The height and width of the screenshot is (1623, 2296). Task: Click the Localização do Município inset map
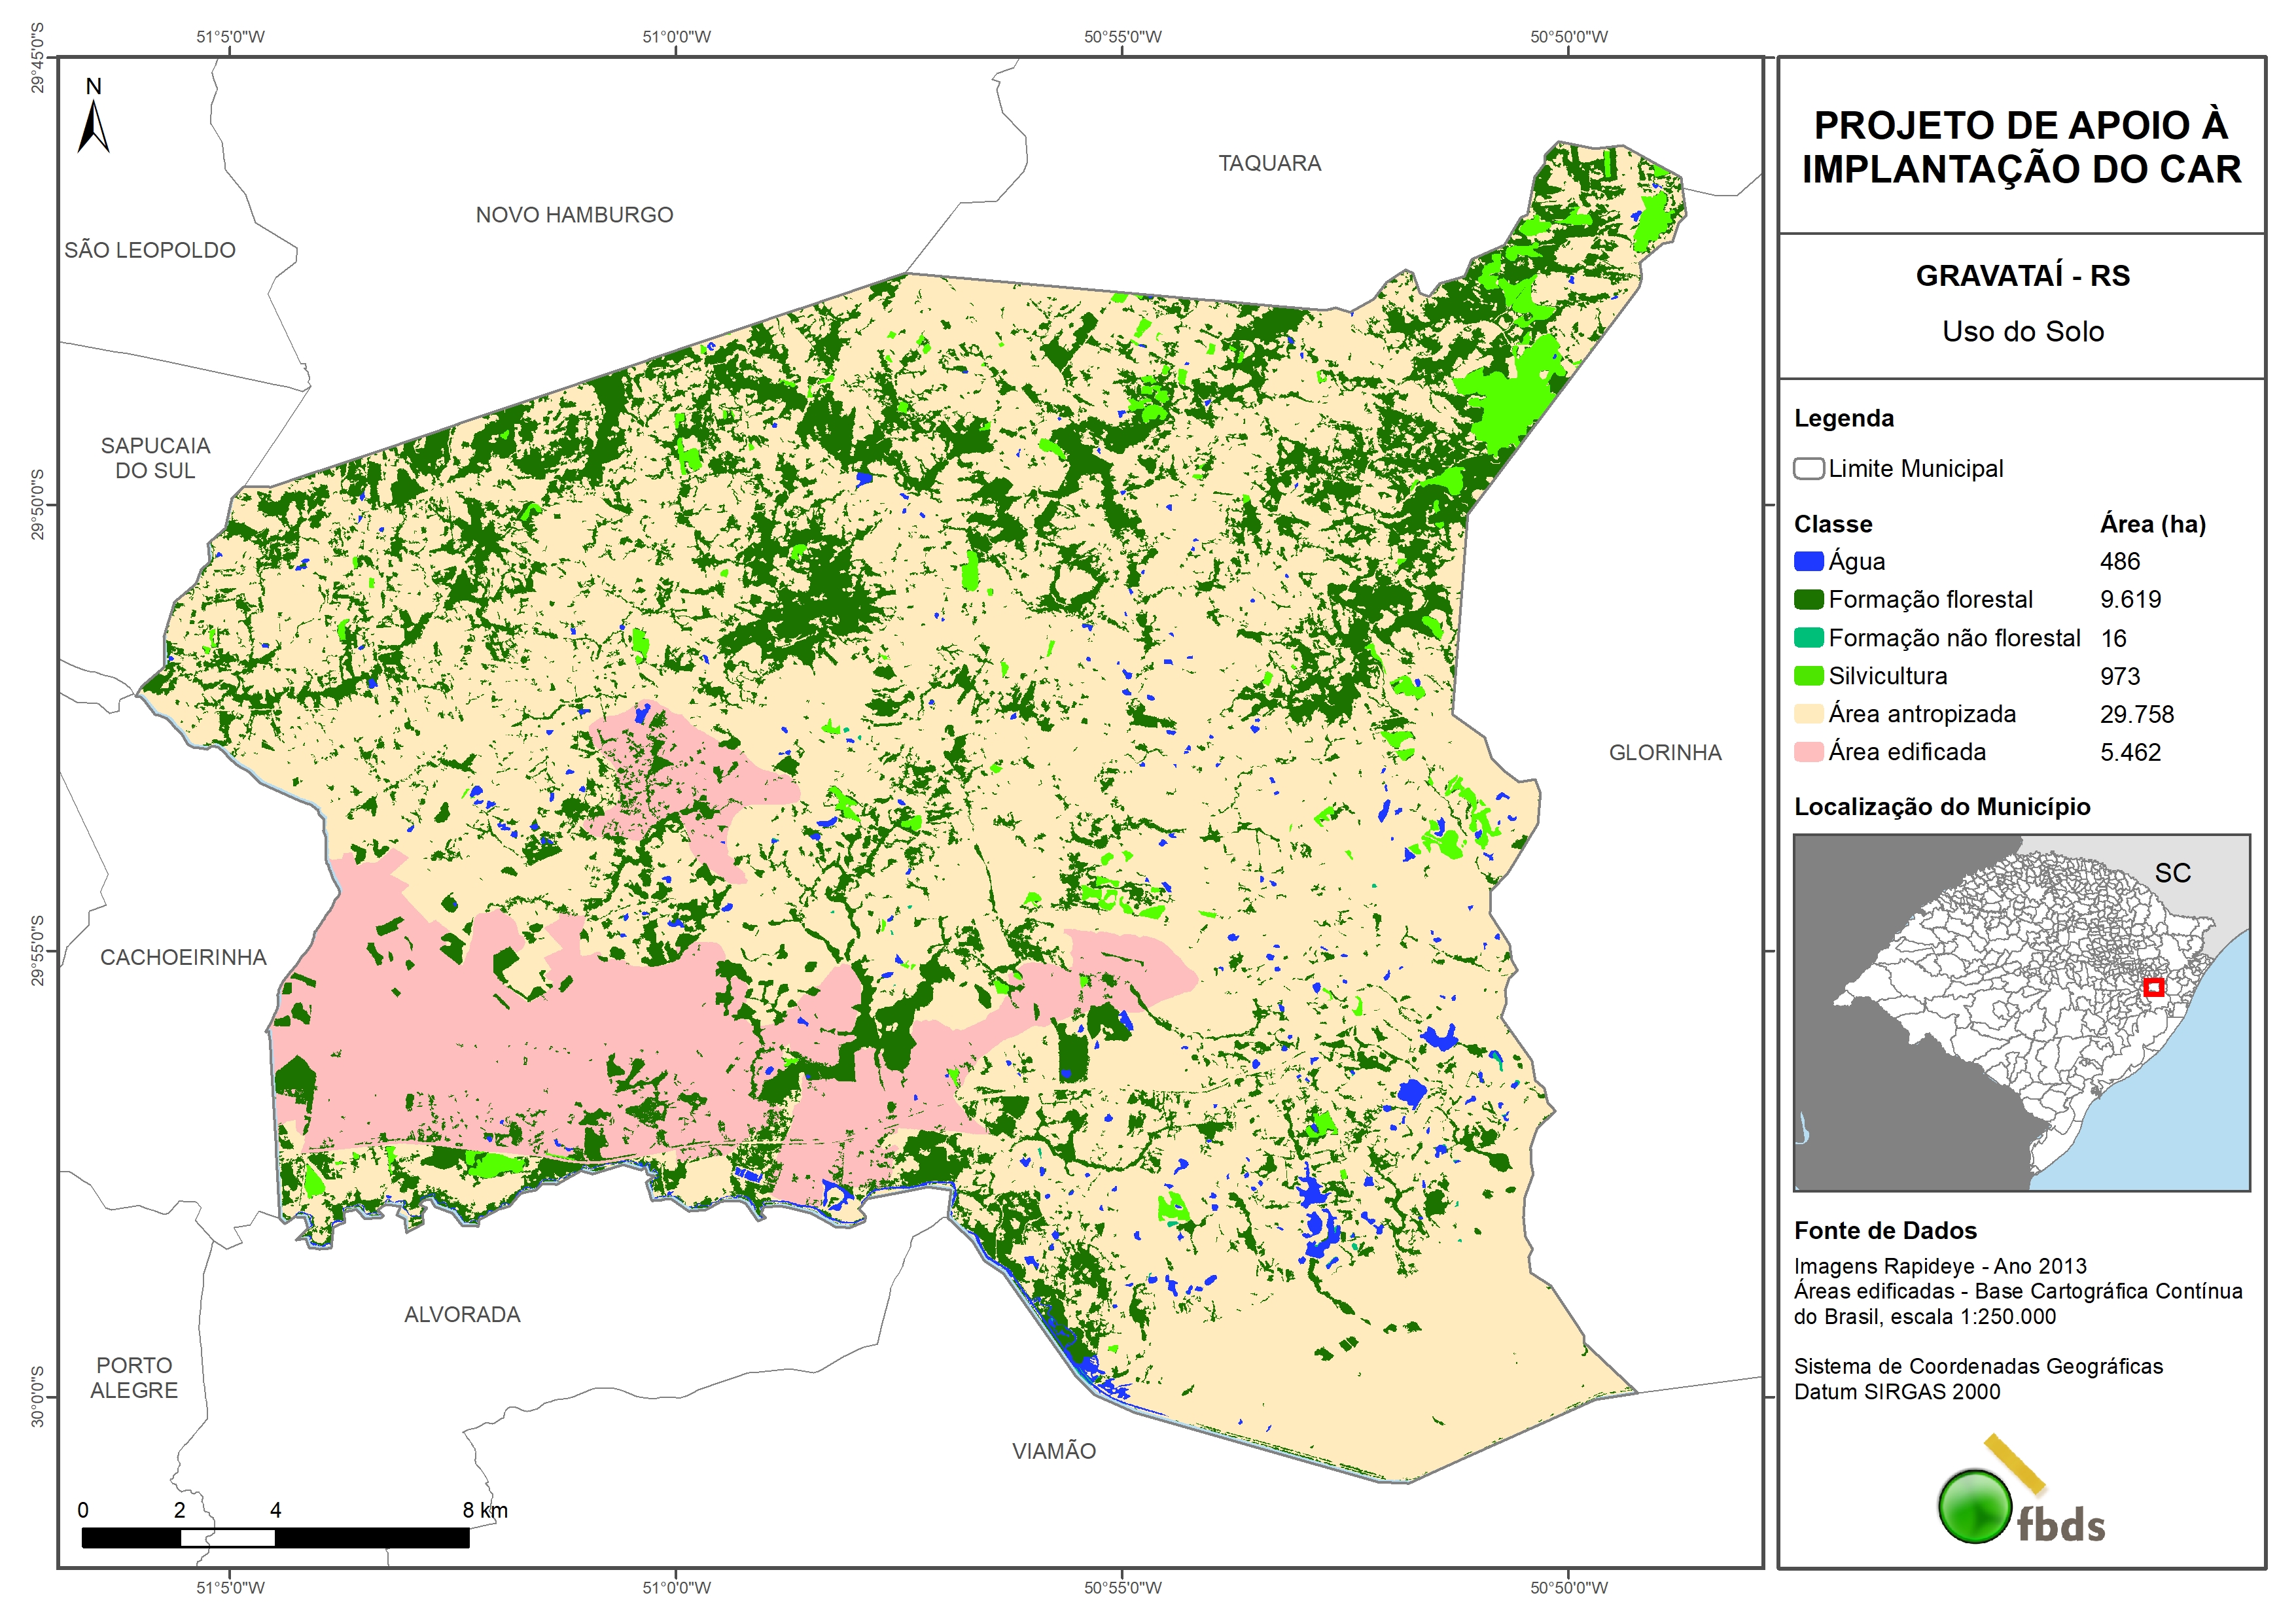point(2021,1012)
